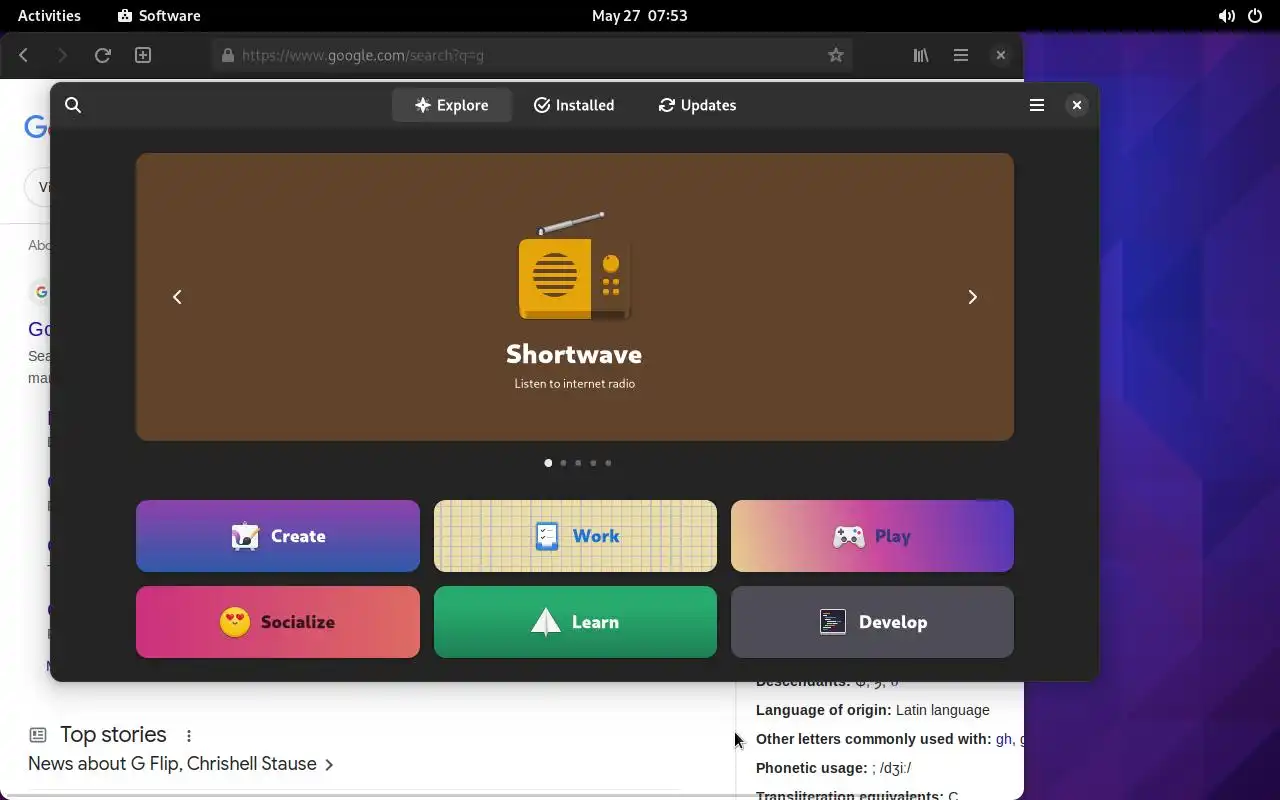Switch to the Installed tab
Image resolution: width=1280 pixels, height=800 pixels.
tap(574, 105)
